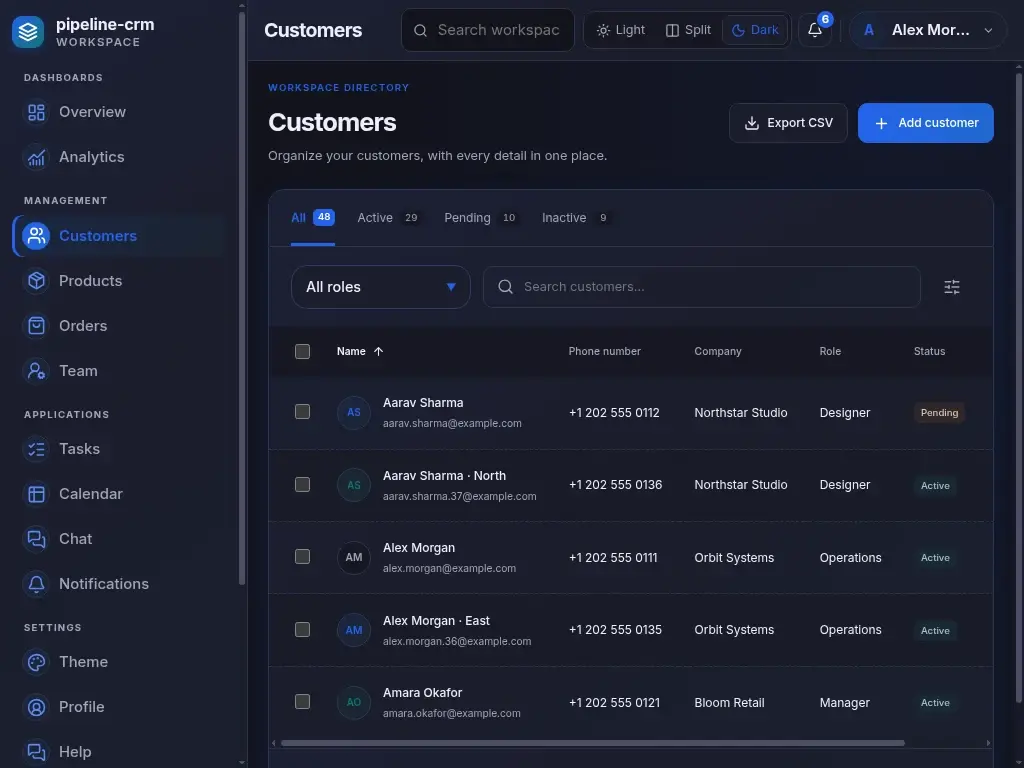Click email aarav.sharma.37@example.com
The height and width of the screenshot is (768, 1024).
pyautogui.click(x=460, y=496)
